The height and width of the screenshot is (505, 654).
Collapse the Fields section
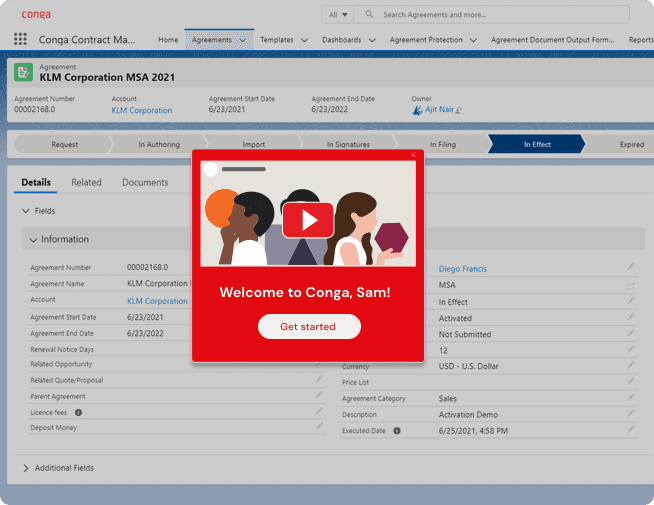[26, 211]
